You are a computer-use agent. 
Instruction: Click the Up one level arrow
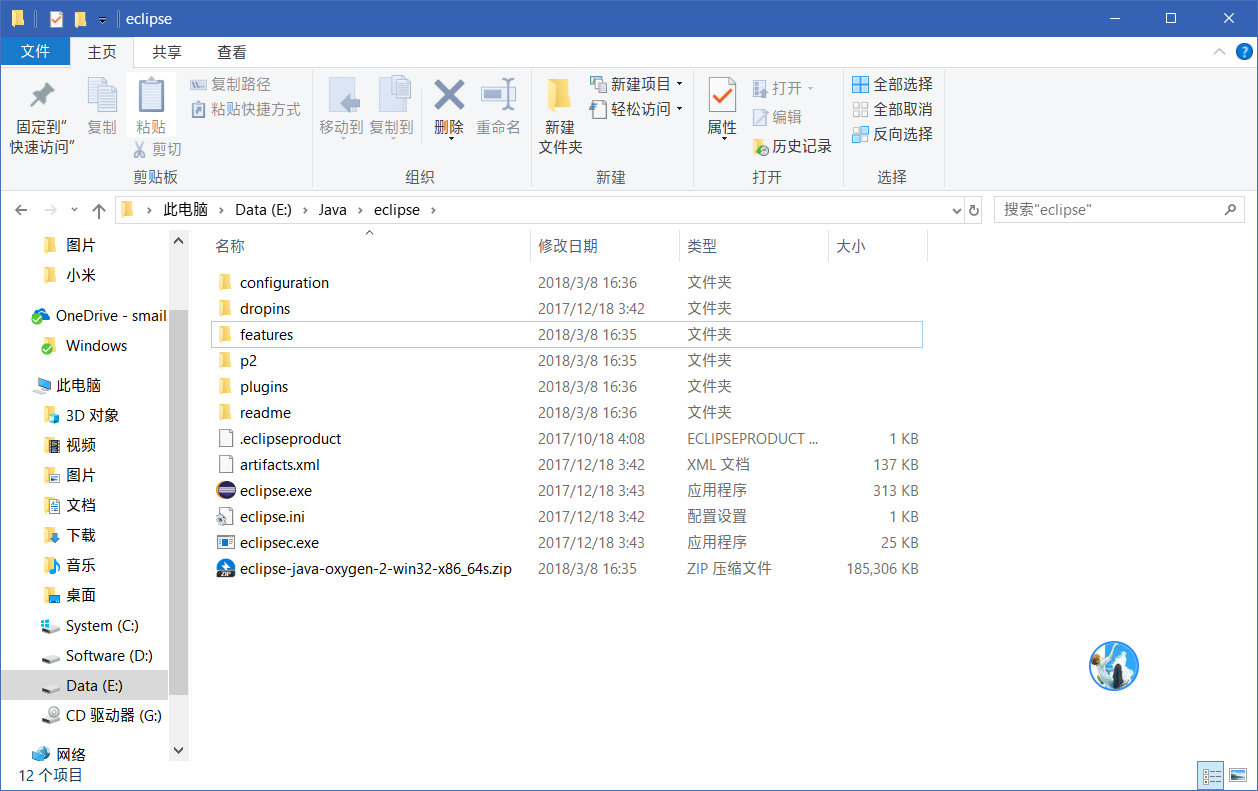click(x=98, y=210)
